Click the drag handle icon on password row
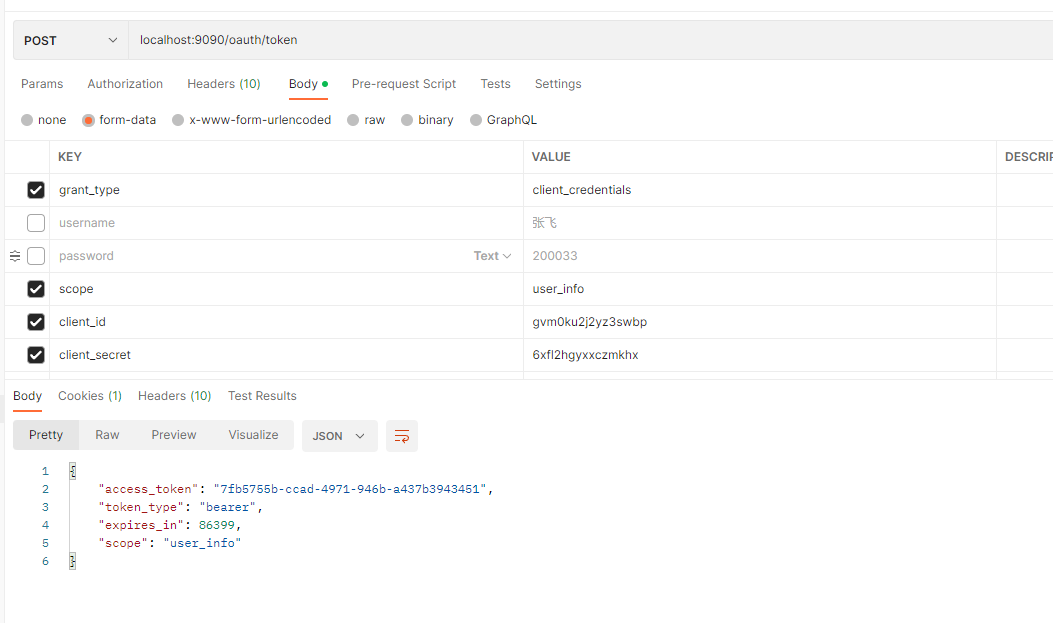The width and height of the screenshot is (1053, 623). tap(15, 256)
